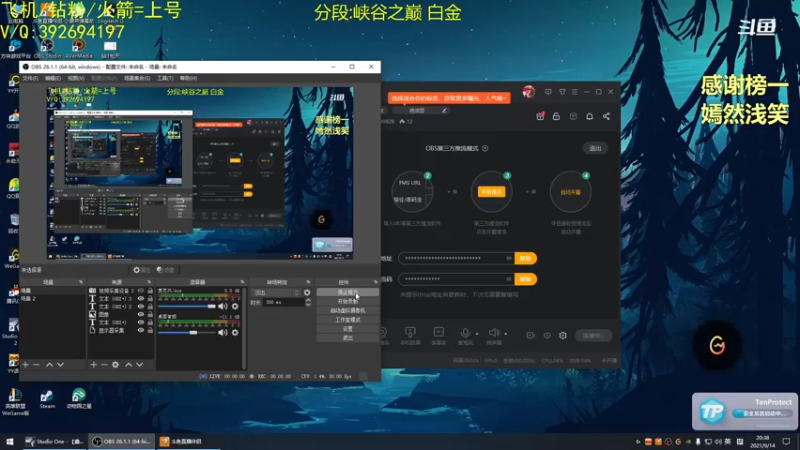Image resolution: width=800 pixels, height=450 pixels.
Task: Open the OBS Studio desktop shortcut
Action: coord(47,48)
